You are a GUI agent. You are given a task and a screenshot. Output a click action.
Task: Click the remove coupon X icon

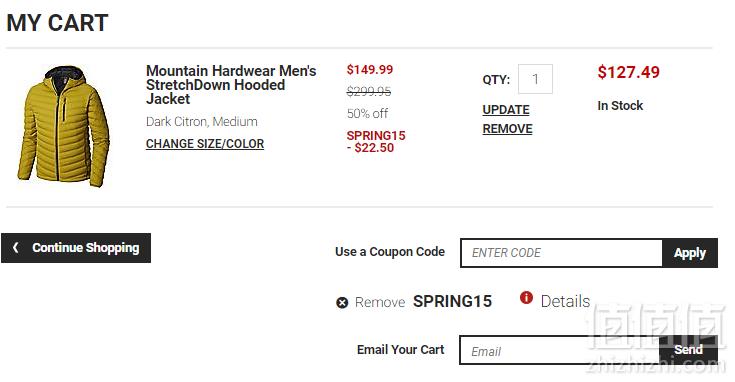(x=342, y=303)
